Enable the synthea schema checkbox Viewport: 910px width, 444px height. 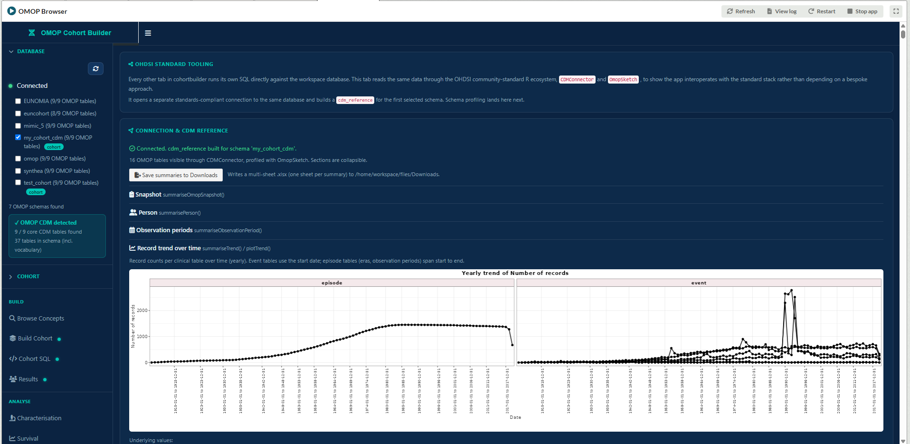tap(18, 171)
